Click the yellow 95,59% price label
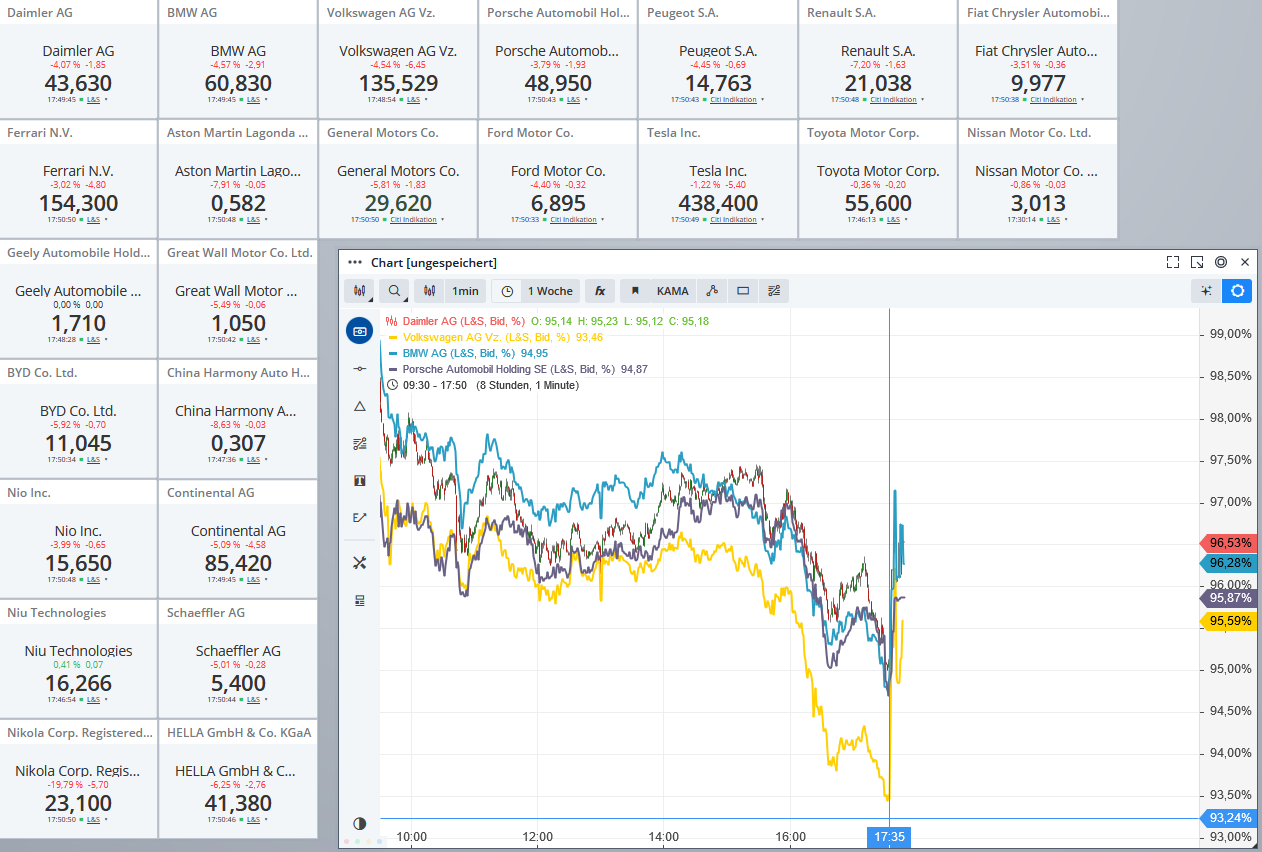Viewport: 1262px width, 852px height. 1229,621
